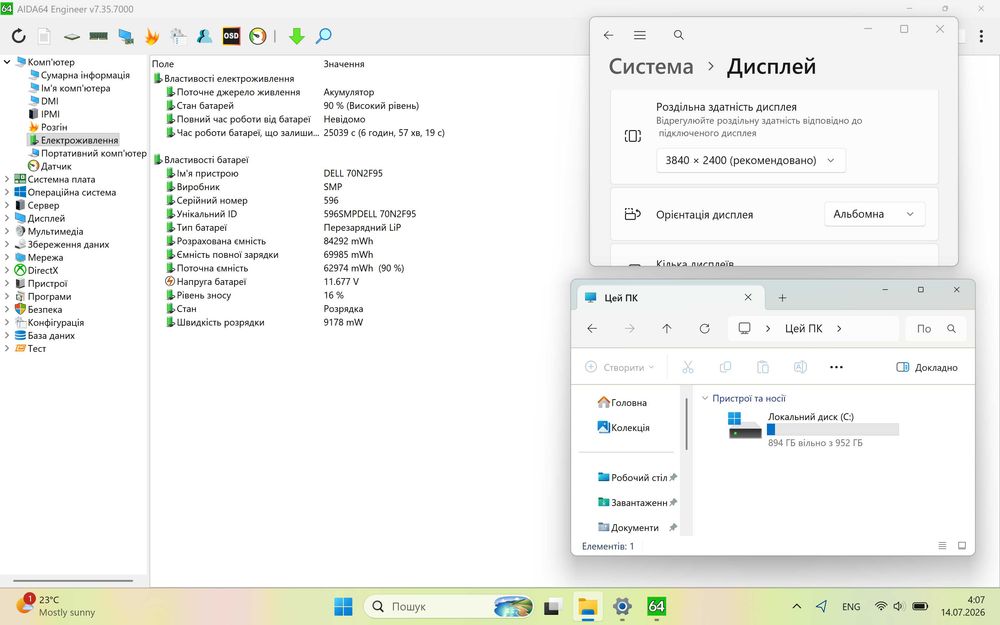Open the chip-shaped CPUID toolbar icon
Screen dimensions: 1000x625
pos(71,36)
